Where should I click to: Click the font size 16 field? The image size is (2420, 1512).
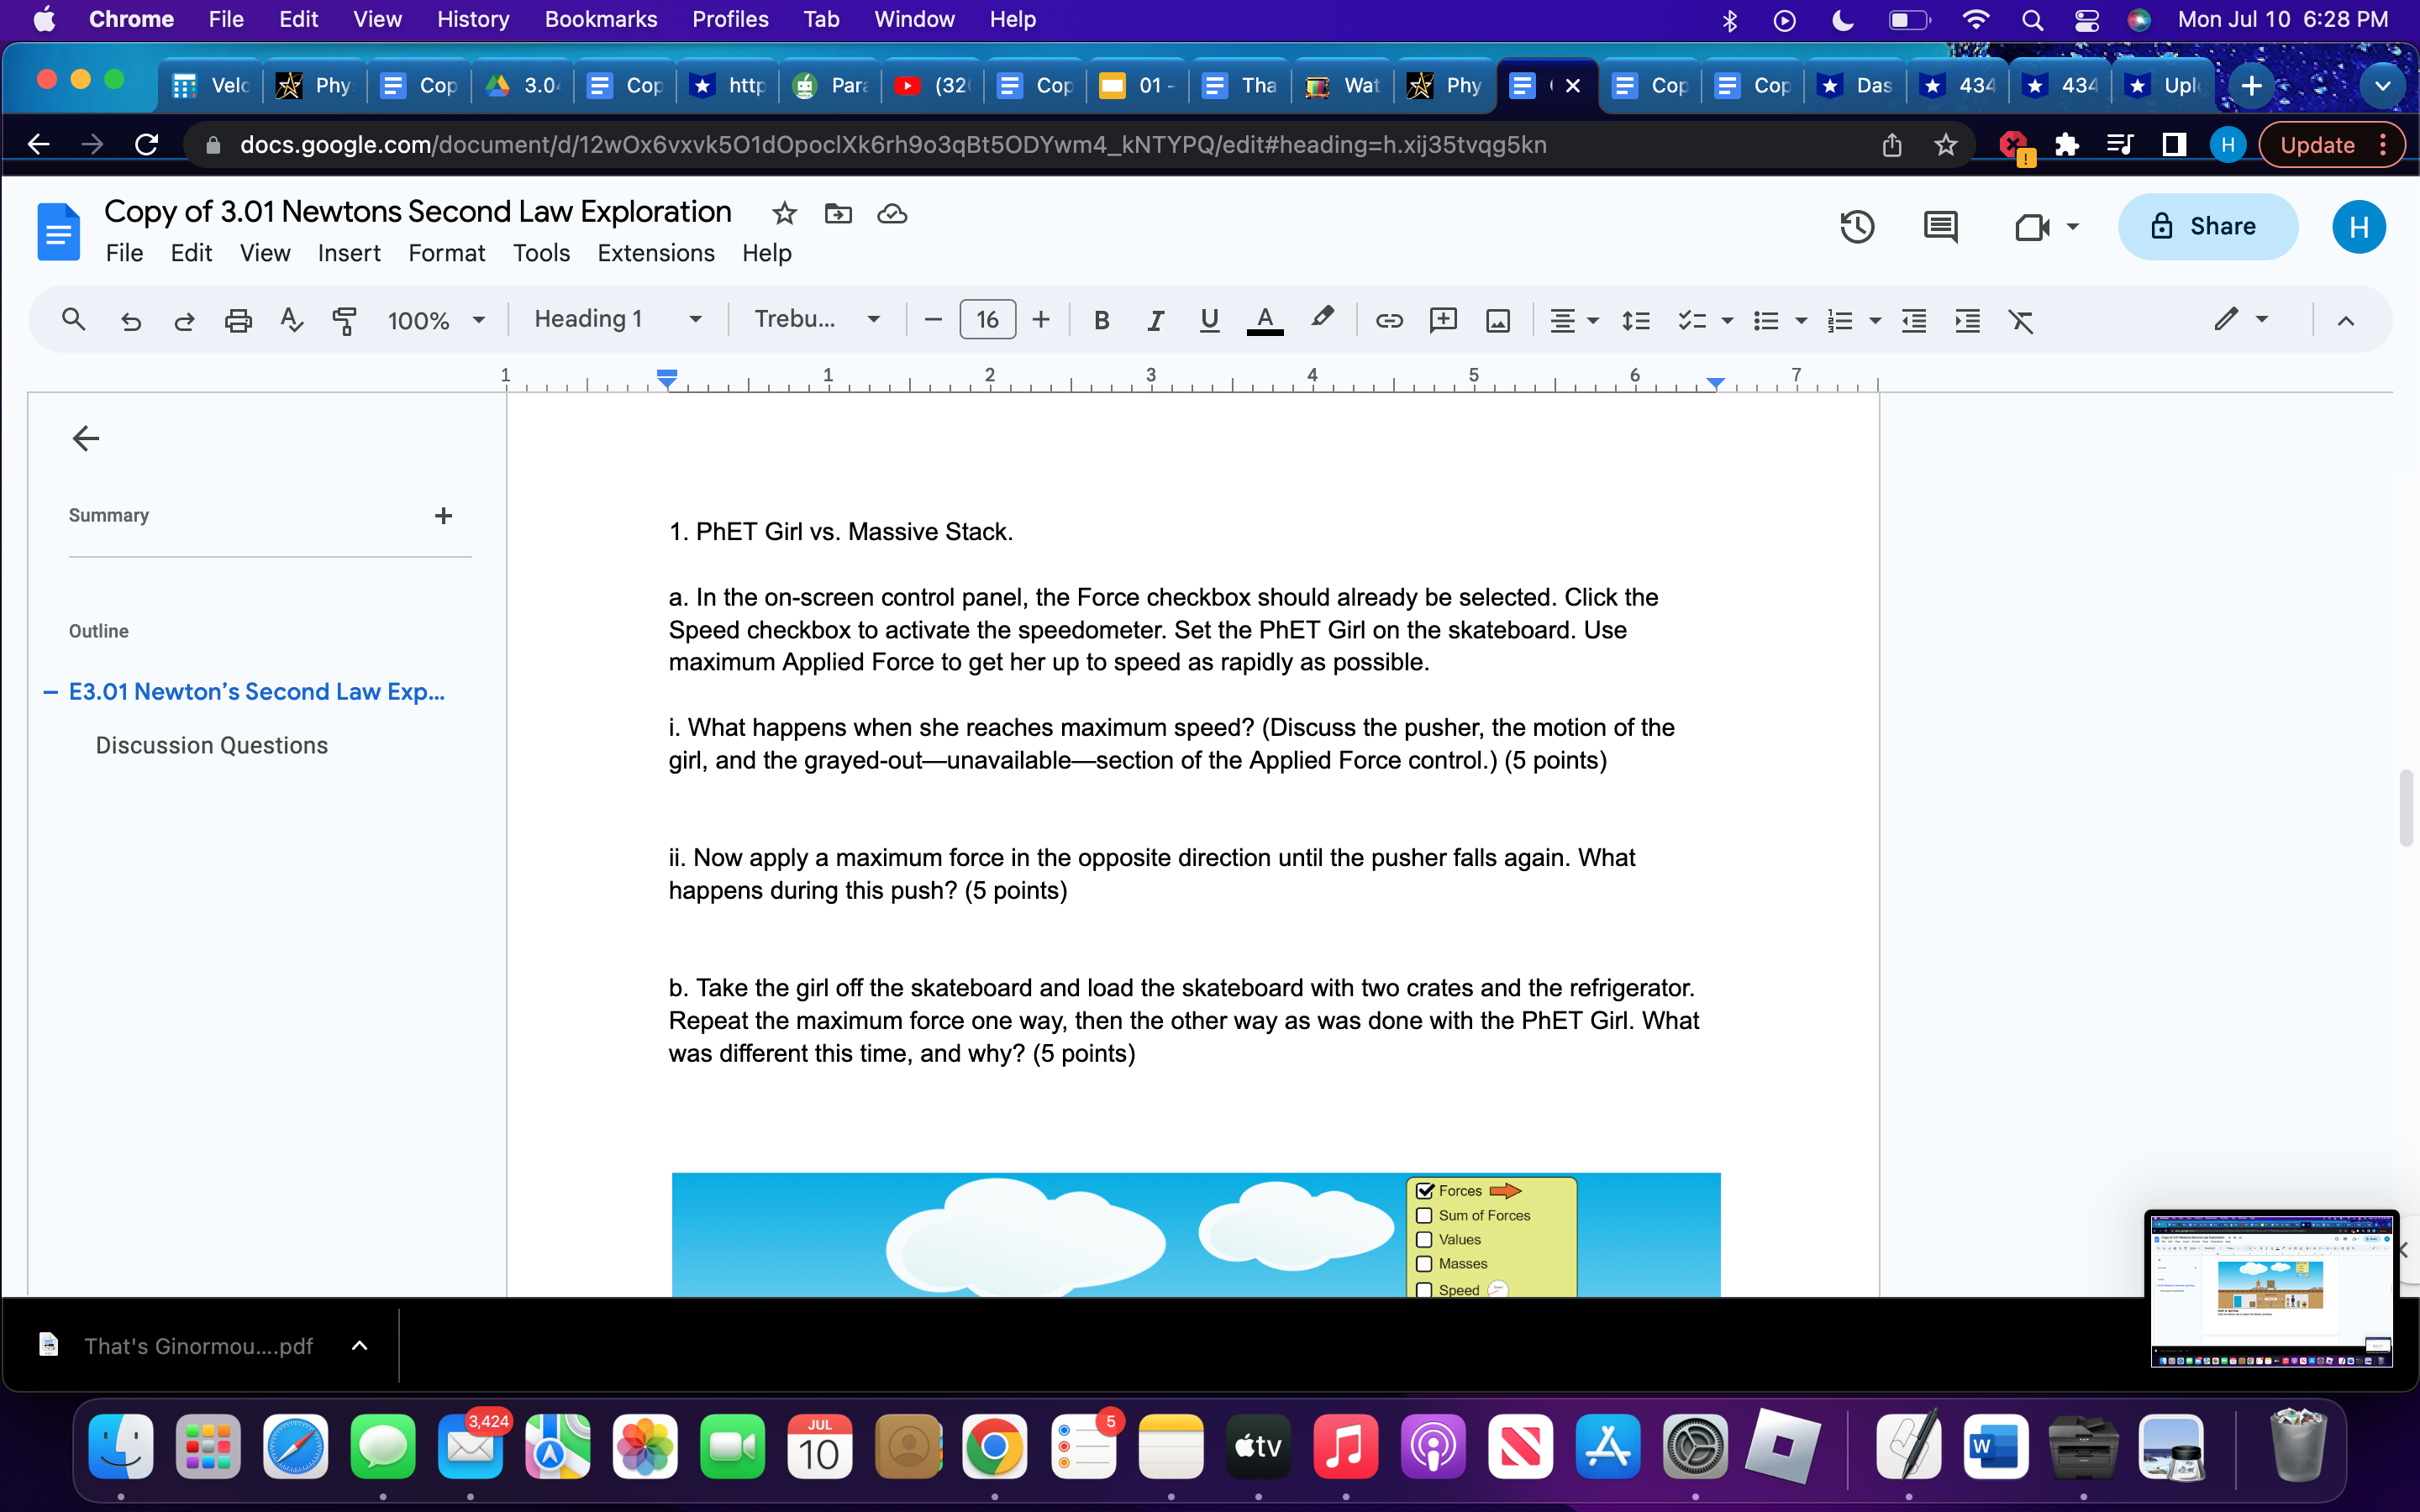pyautogui.click(x=987, y=320)
